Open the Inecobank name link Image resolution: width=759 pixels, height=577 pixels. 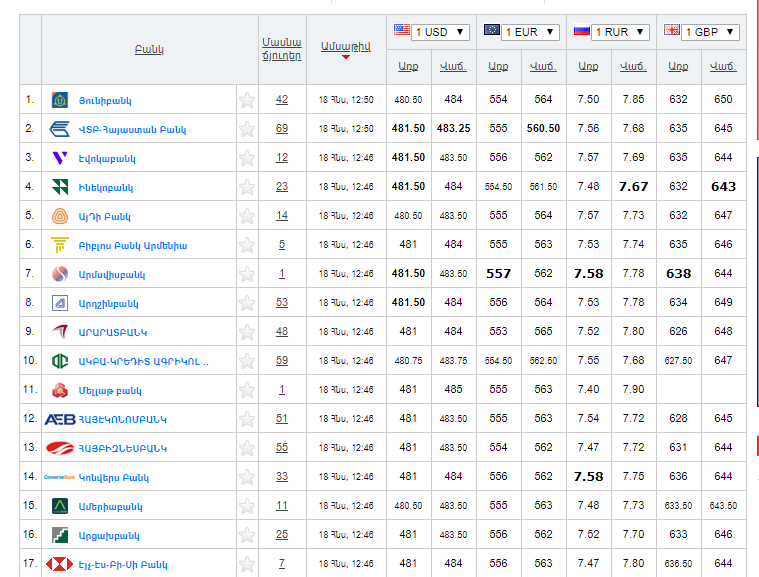[106, 188]
